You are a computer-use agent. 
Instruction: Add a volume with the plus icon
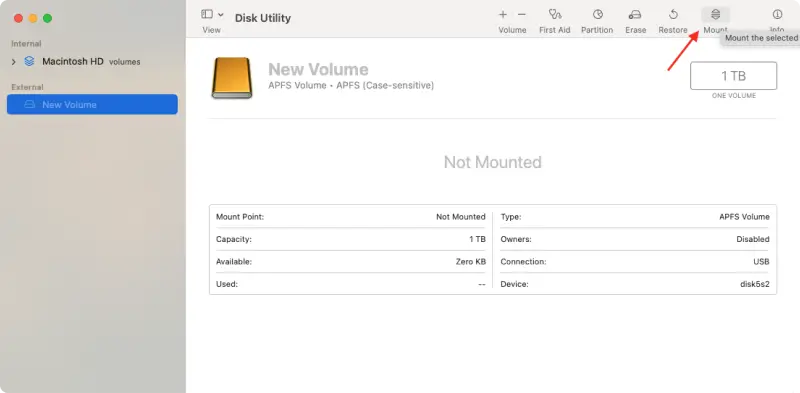tap(503, 15)
